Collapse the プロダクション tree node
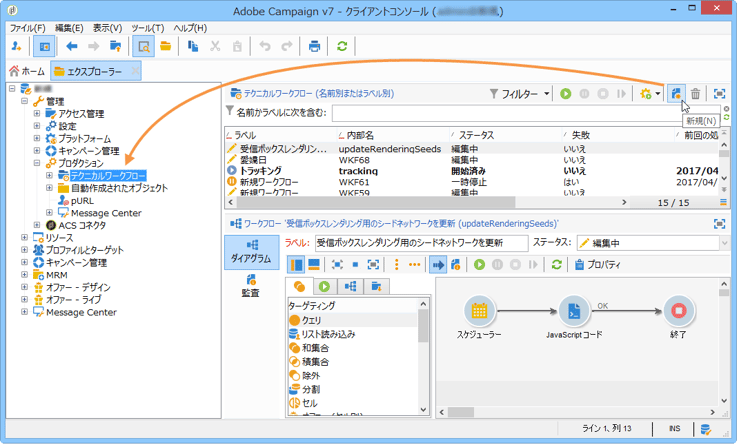 (x=37, y=163)
